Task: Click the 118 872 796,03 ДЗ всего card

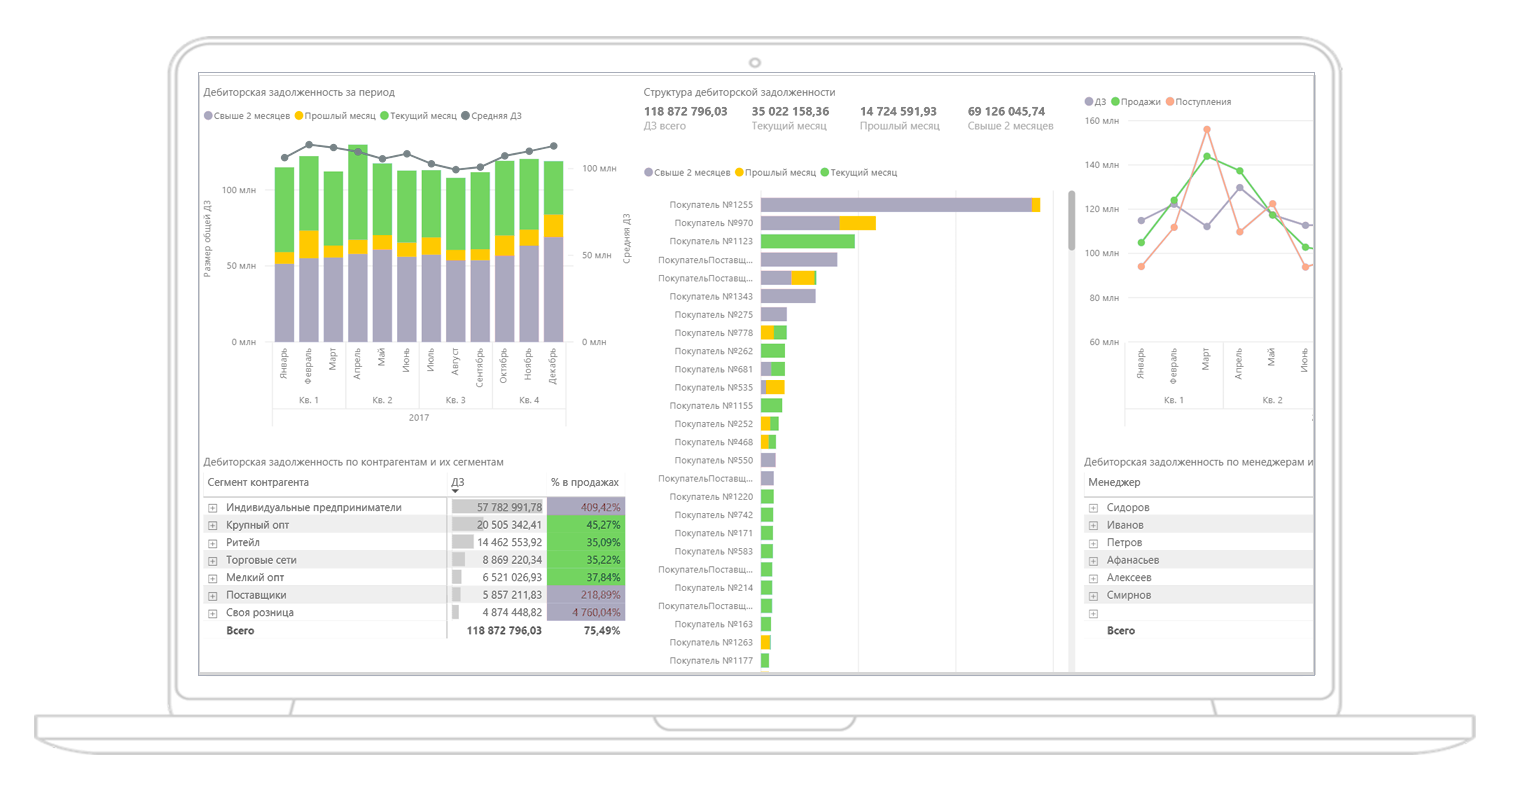Action: click(685, 118)
